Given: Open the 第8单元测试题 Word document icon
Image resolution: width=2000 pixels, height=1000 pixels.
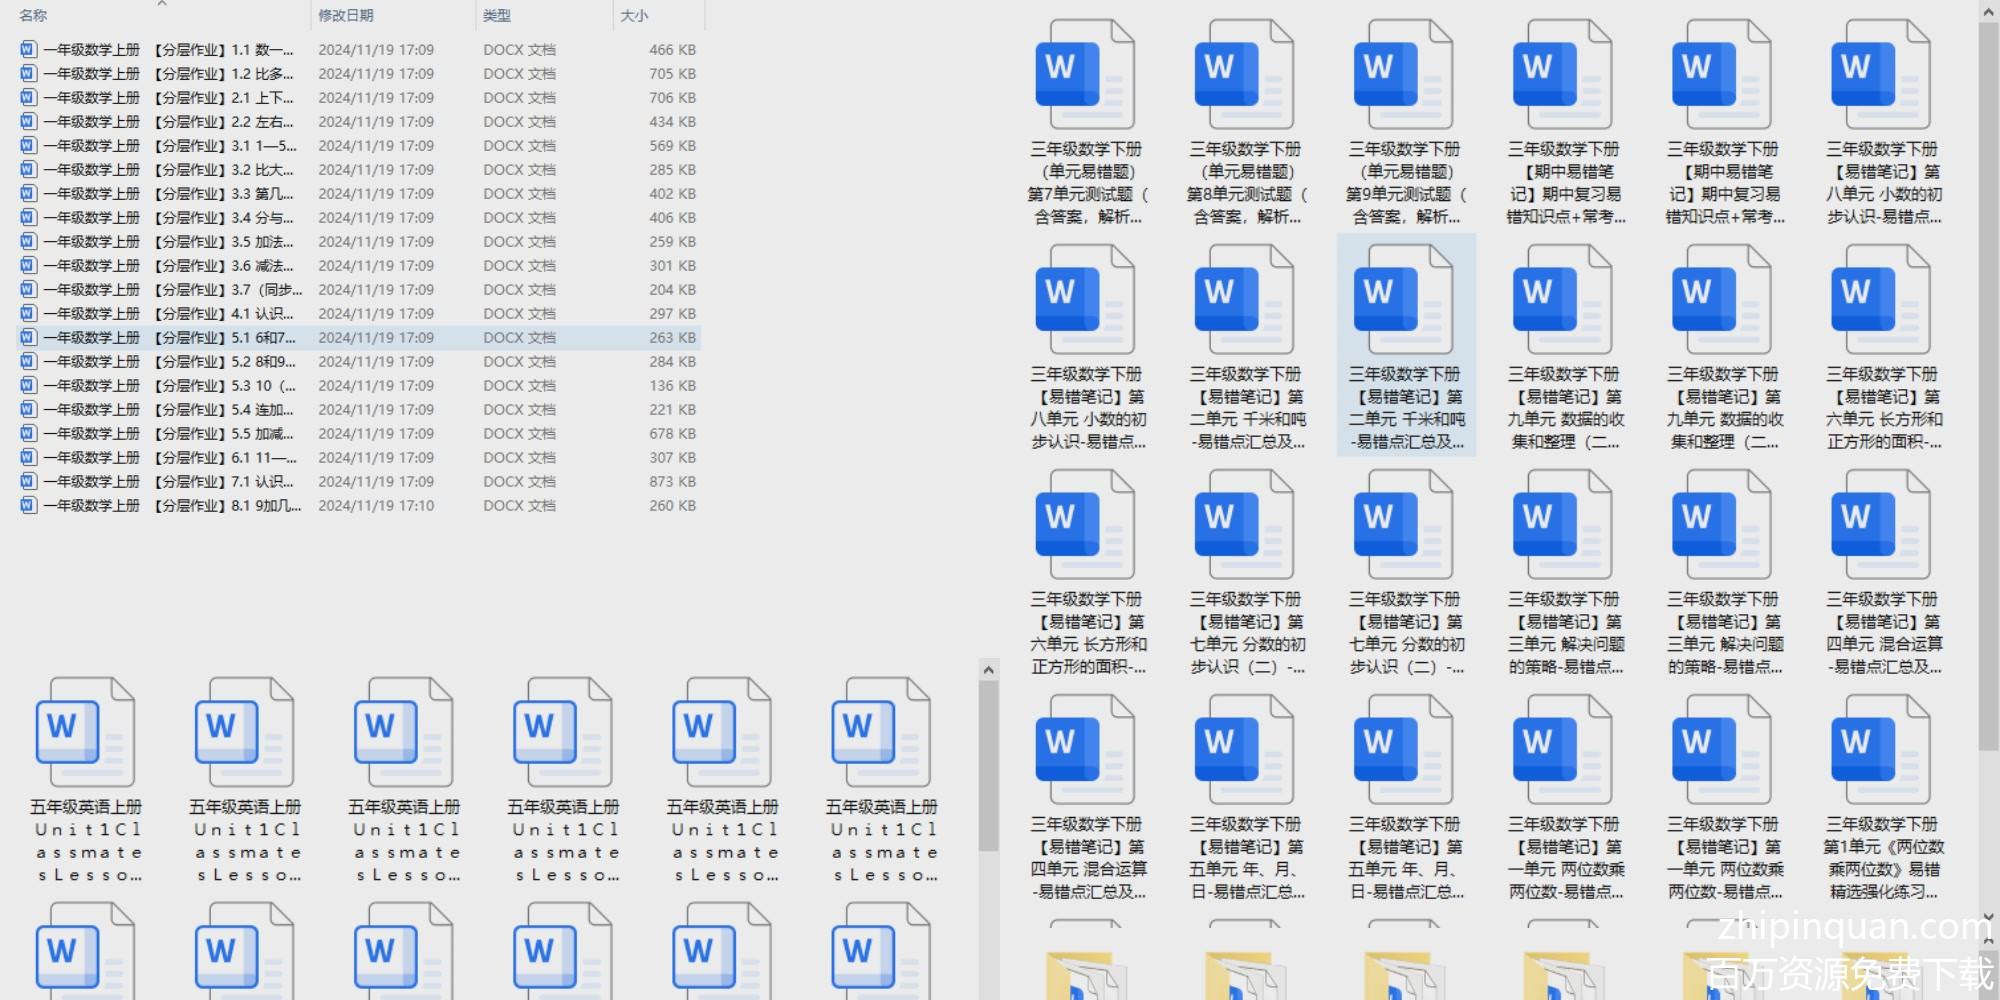Looking at the screenshot, I should 1244,75.
